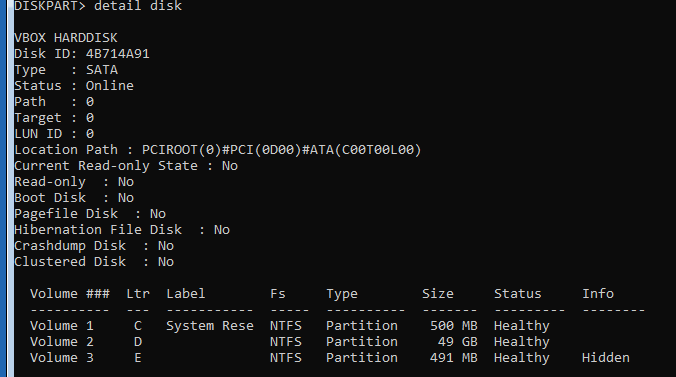Click 'Volume 1' in the table
The image size is (676, 377).
point(62,326)
